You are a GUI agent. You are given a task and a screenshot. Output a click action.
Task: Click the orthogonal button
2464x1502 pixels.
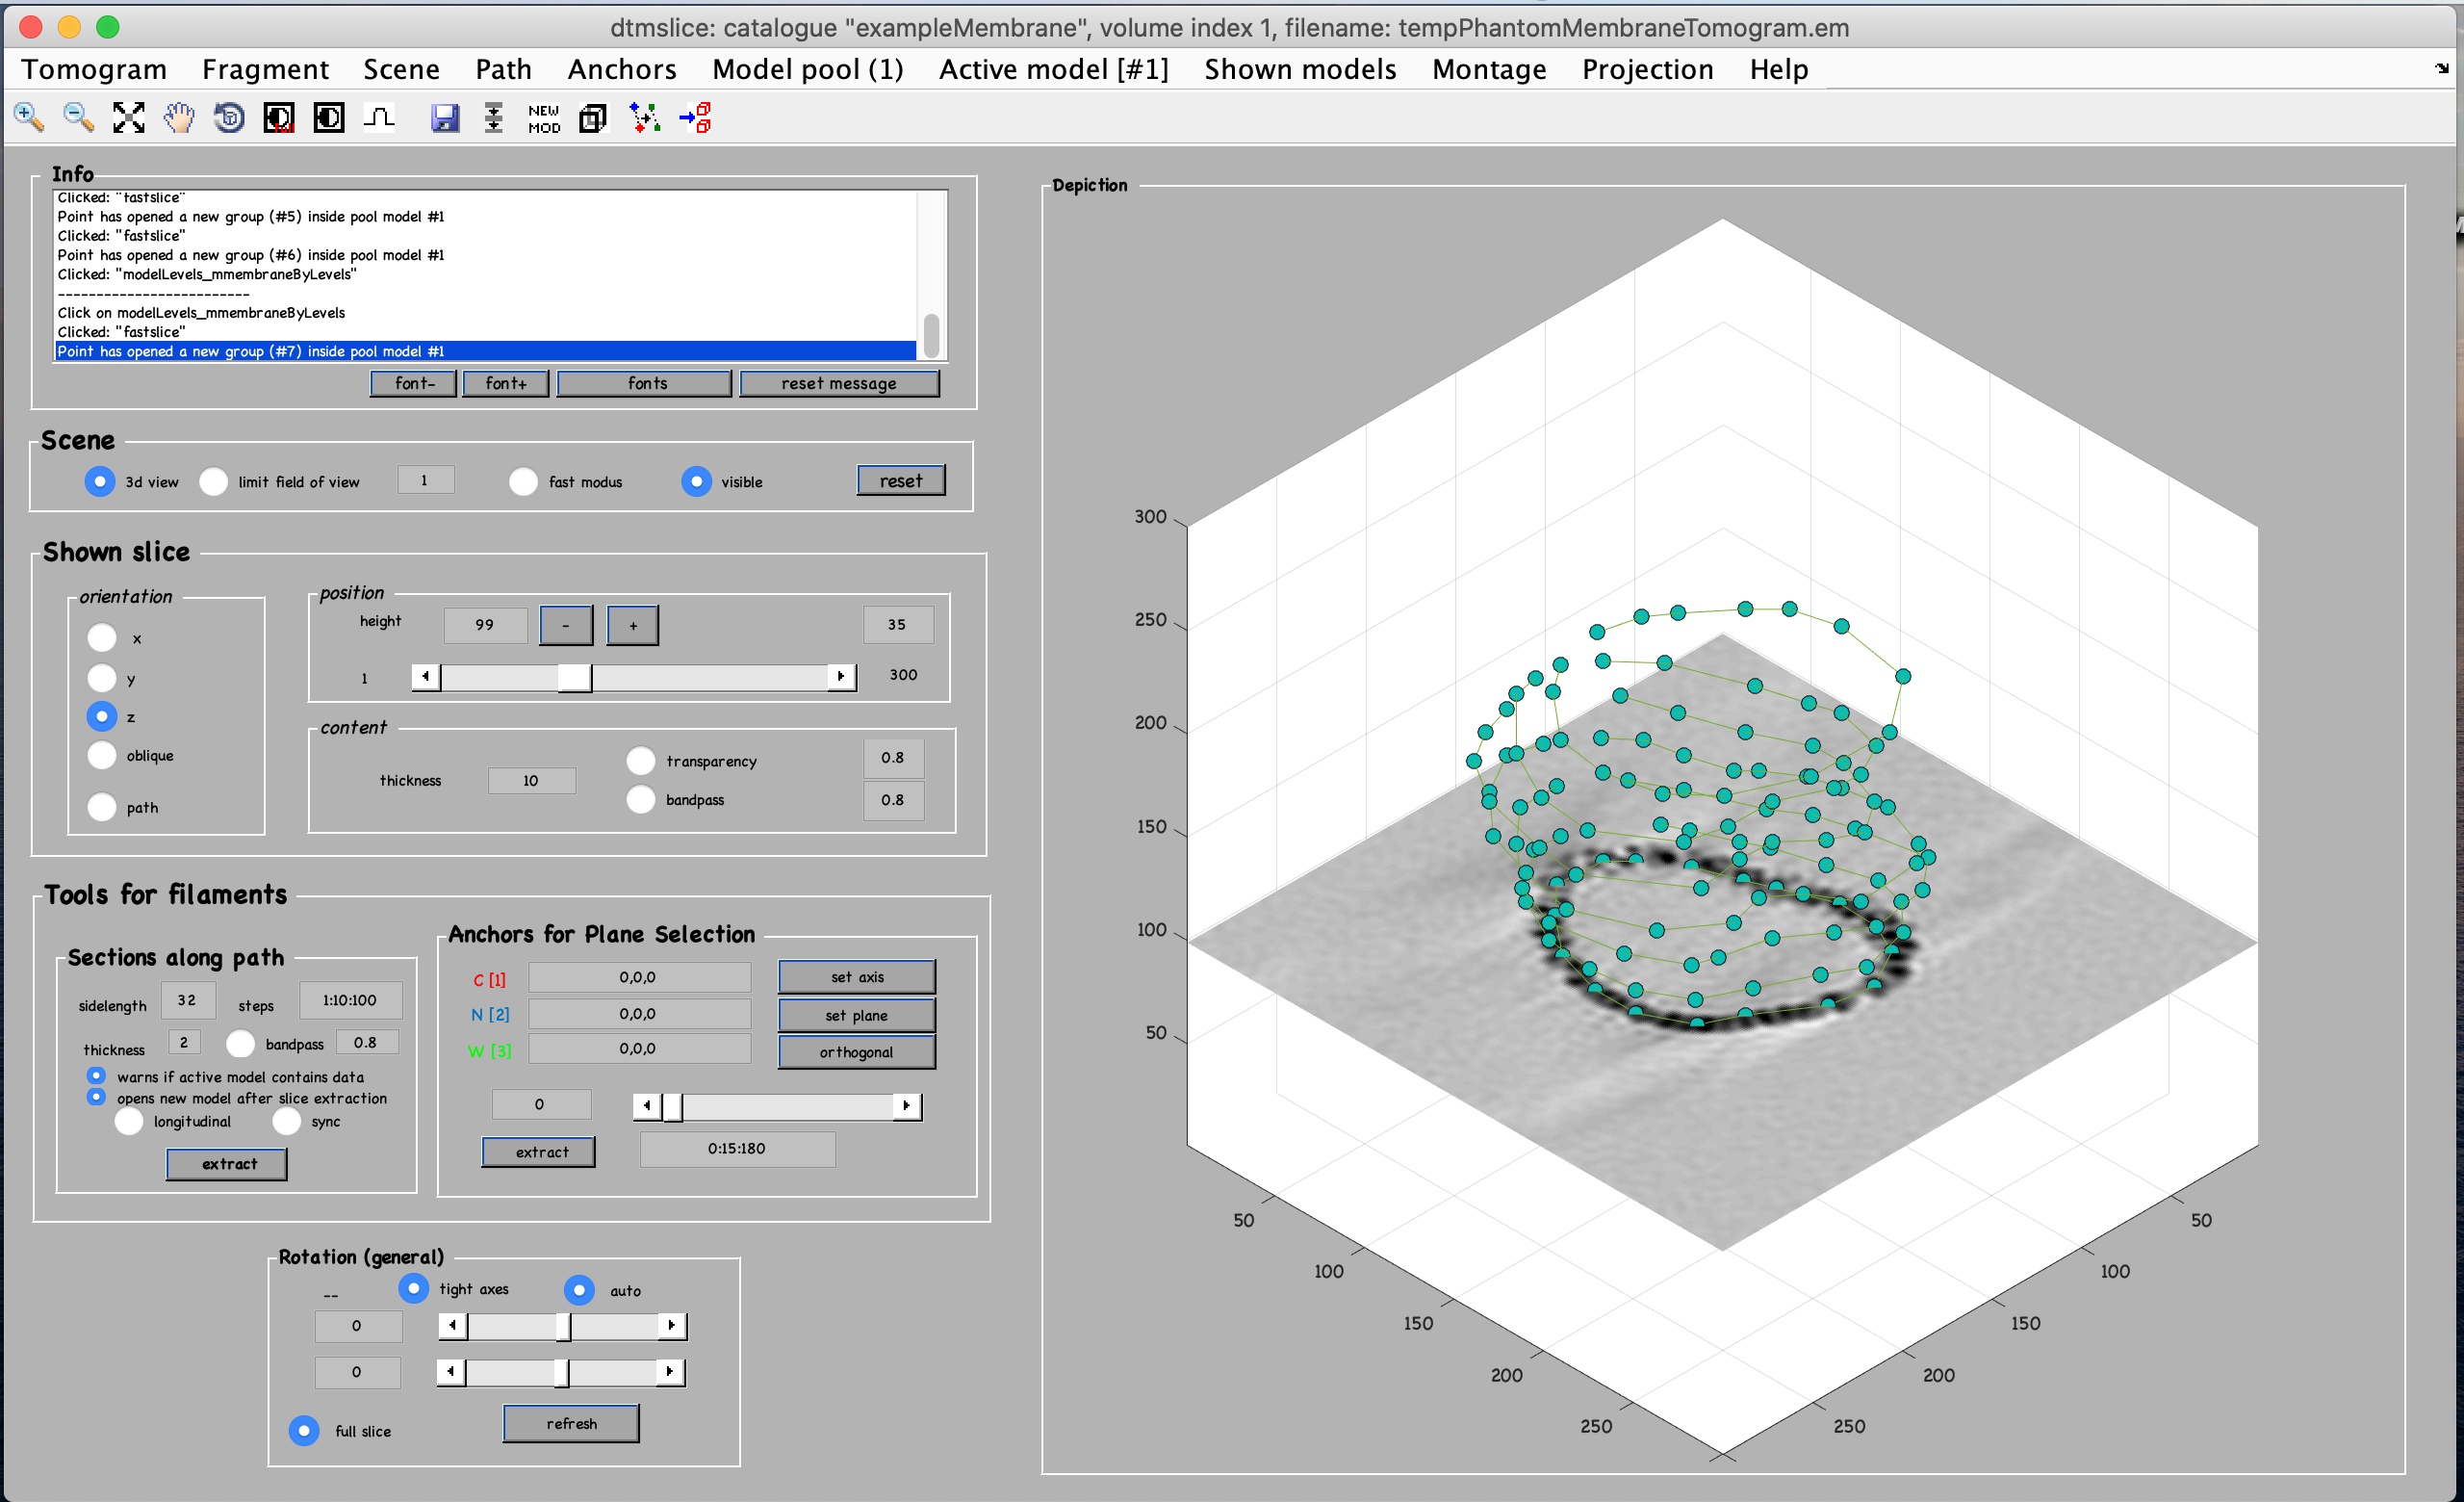857,1052
